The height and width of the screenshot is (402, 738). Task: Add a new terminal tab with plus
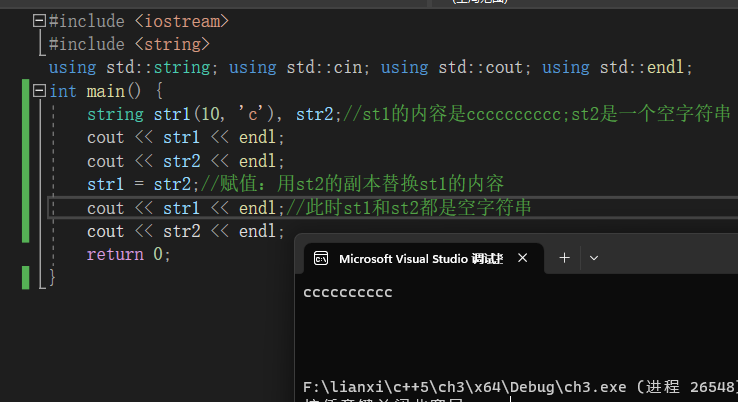pos(564,258)
